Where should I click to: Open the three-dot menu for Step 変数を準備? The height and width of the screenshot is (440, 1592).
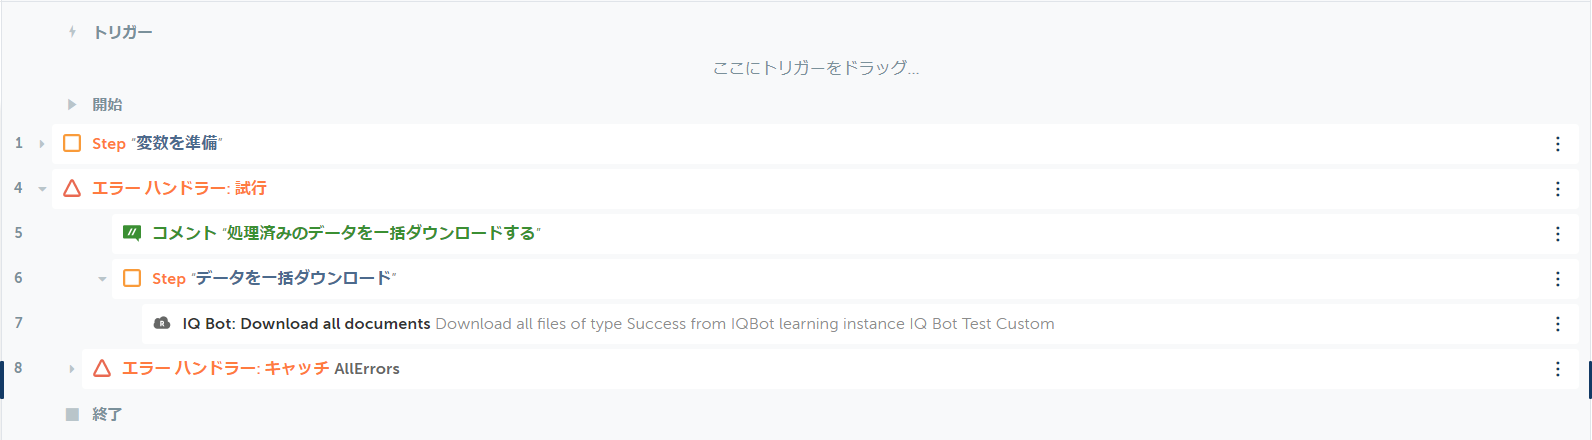pos(1558,144)
